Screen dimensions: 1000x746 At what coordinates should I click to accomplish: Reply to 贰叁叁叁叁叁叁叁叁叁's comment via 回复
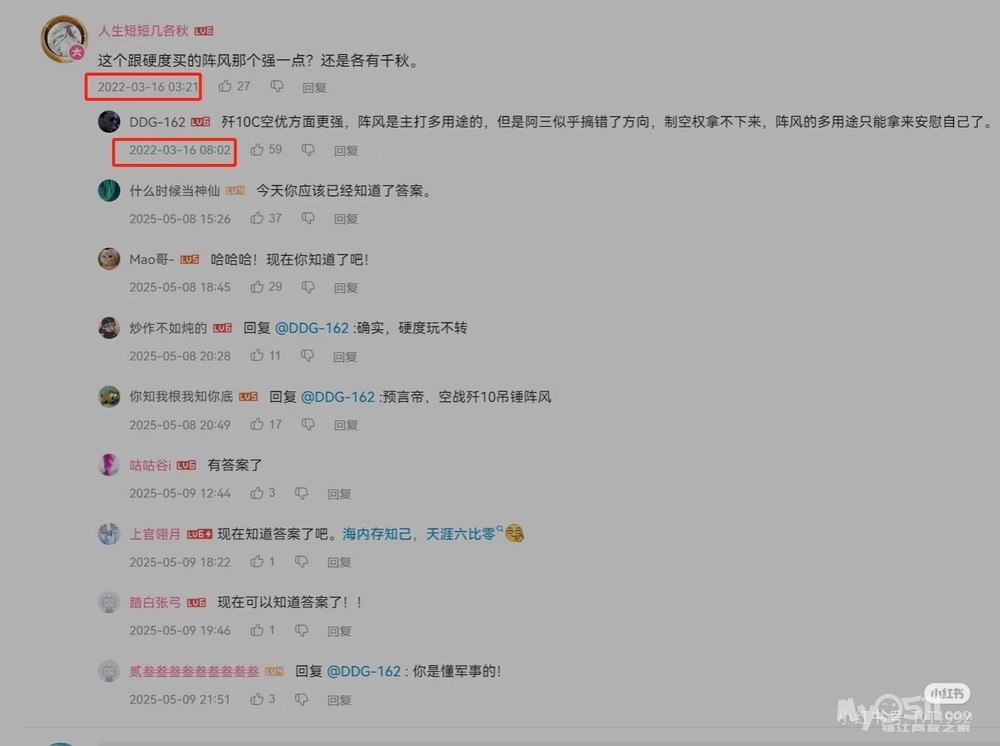(x=339, y=700)
